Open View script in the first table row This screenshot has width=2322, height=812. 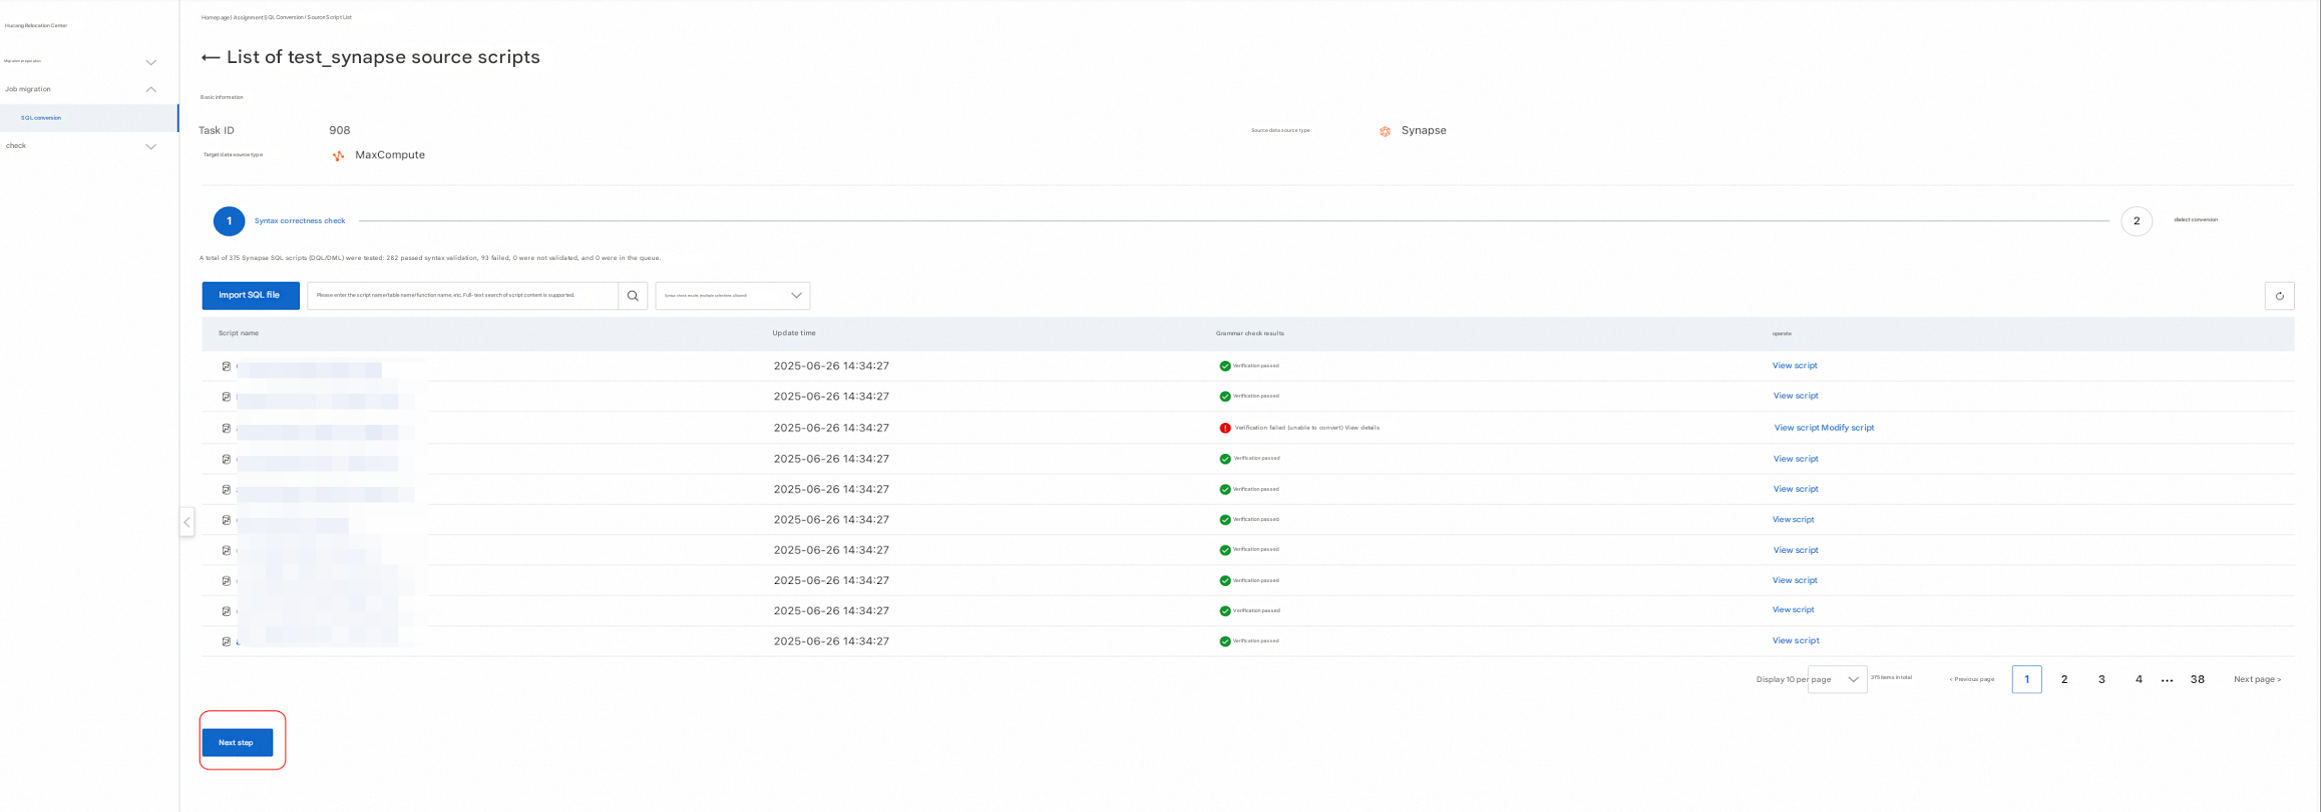pyautogui.click(x=1795, y=366)
